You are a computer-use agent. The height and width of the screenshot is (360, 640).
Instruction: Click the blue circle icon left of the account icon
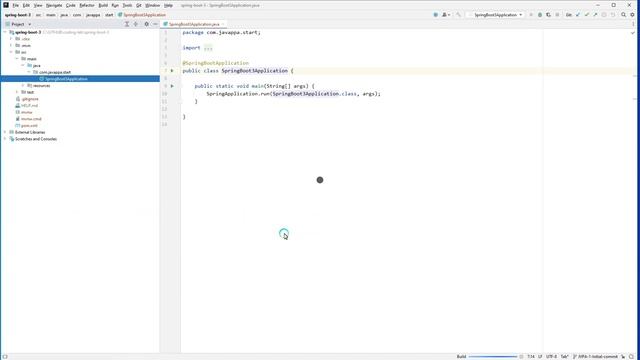pos(436,15)
